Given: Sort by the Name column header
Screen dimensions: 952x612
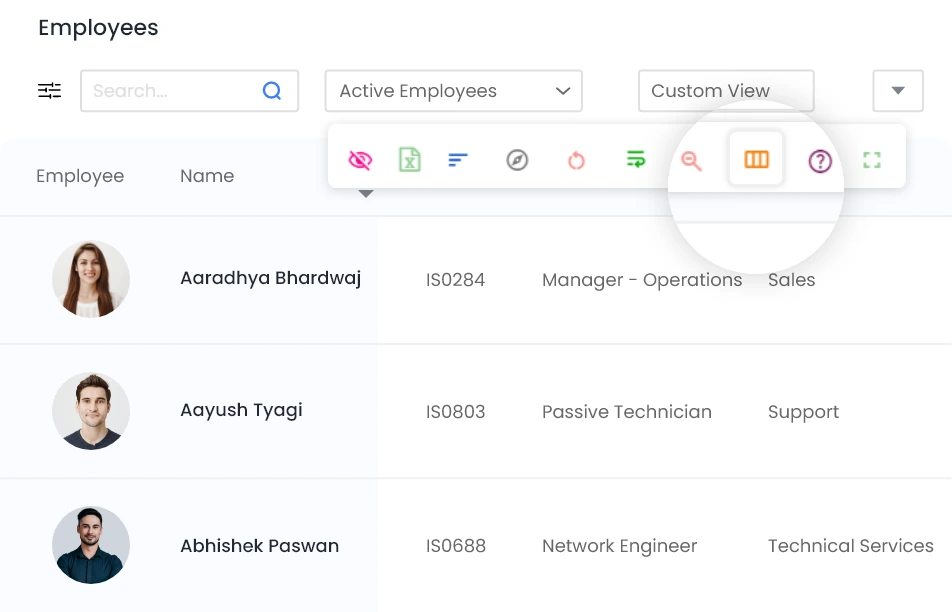Looking at the screenshot, I should click(x=207, y=176).
